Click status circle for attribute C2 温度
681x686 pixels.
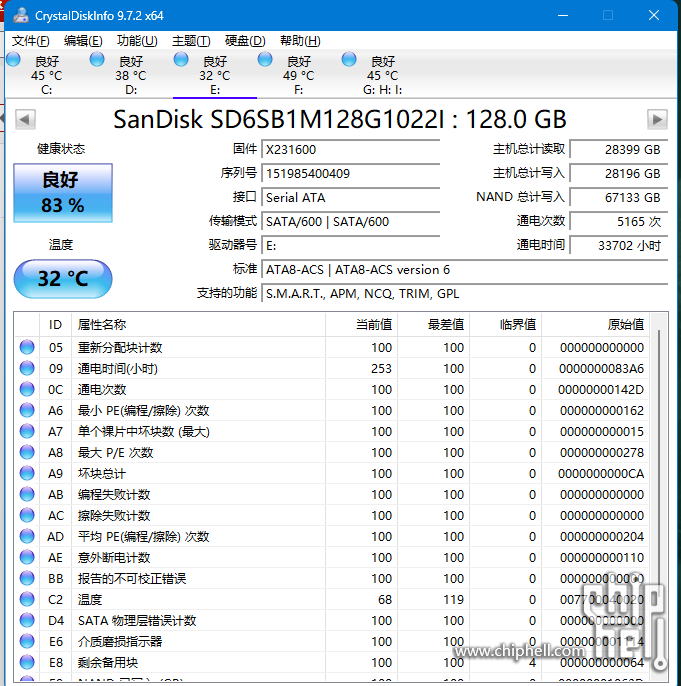coord(27,599)
